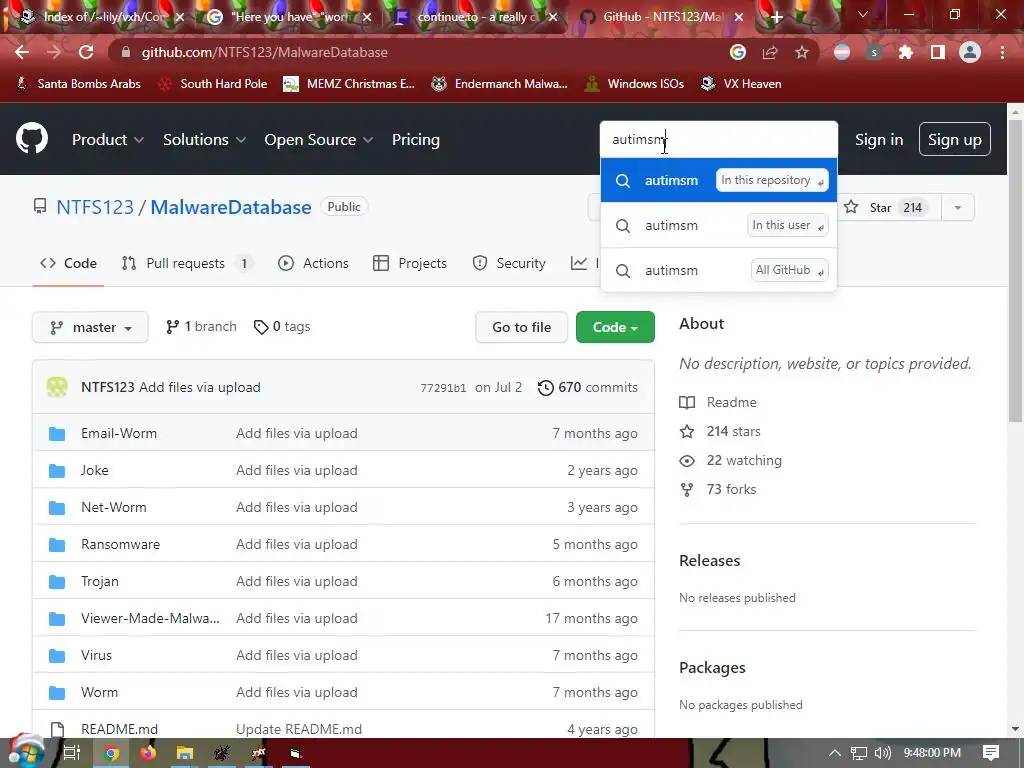Image resolution: width=1024 pixels, height=768 pixels.
Task: Open the star lists dropdown arrow
Action: click(958, 208)
